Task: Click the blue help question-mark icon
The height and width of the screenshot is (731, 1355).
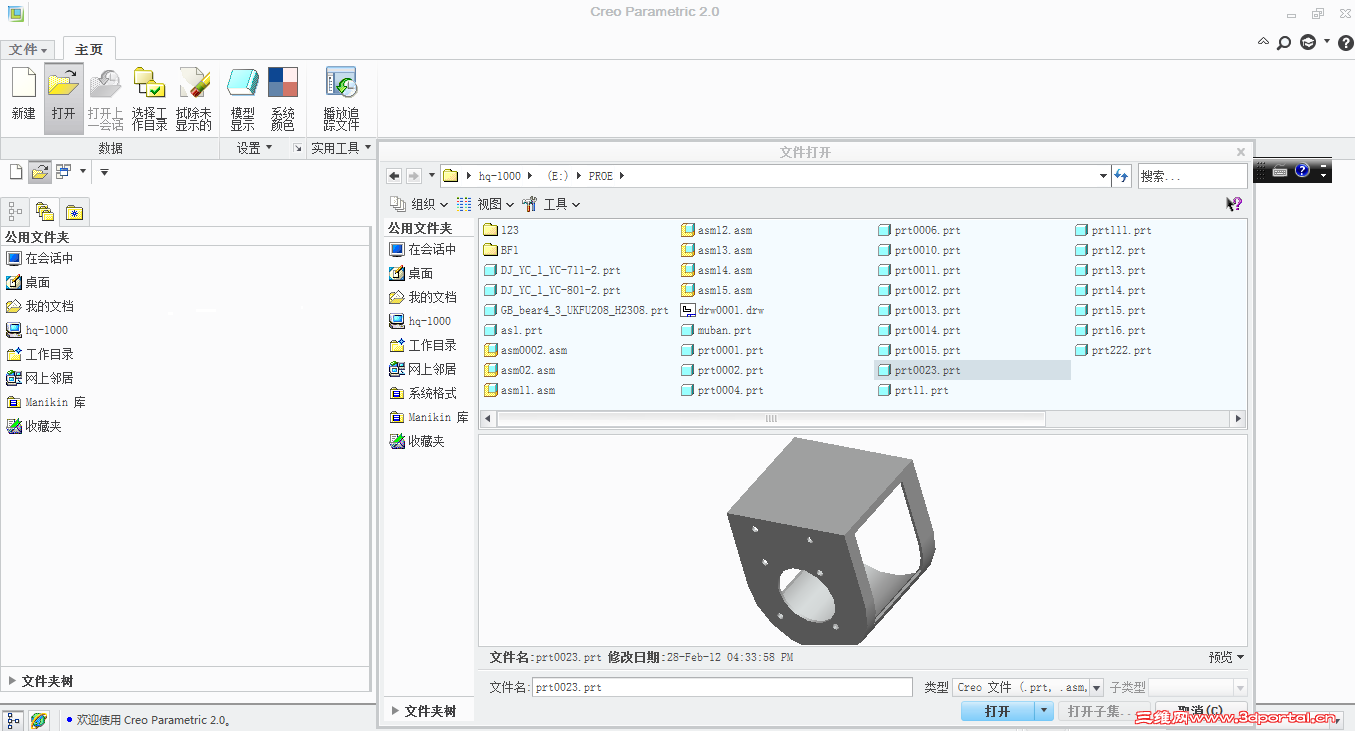Action: [1302, 171]
